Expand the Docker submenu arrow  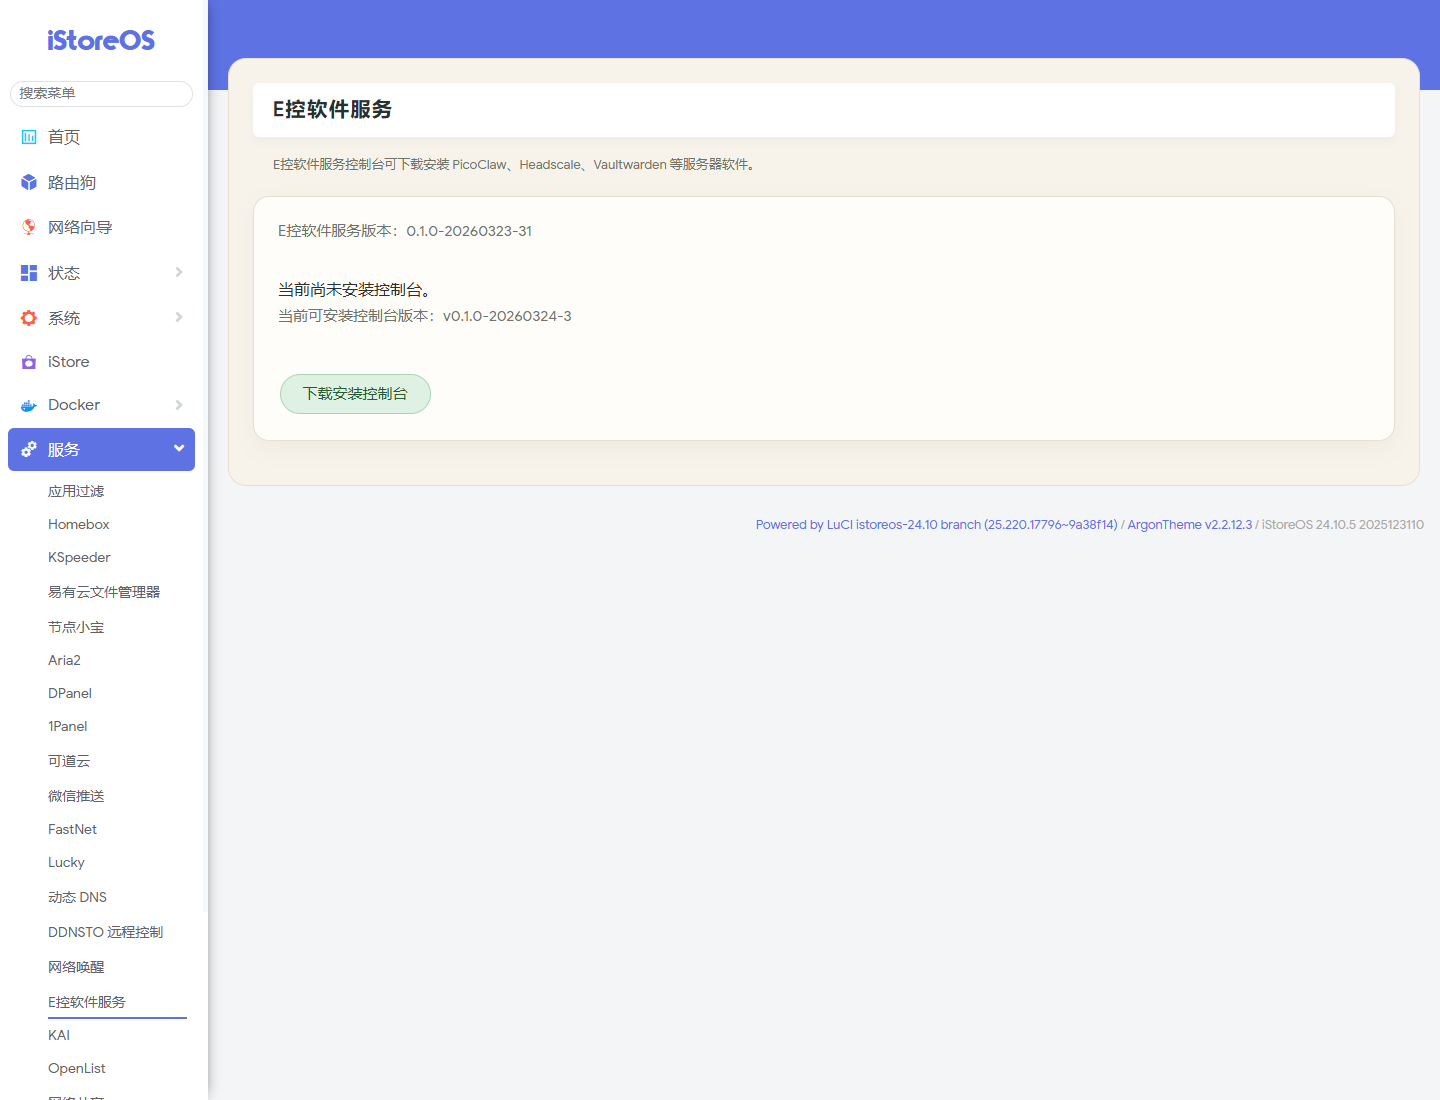(x=179, y=405)
